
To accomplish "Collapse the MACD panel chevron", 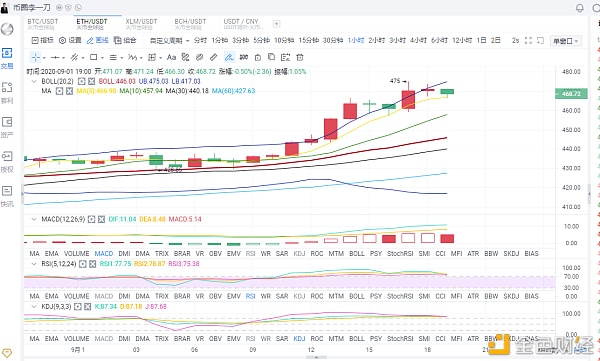I will coord(34,219).
